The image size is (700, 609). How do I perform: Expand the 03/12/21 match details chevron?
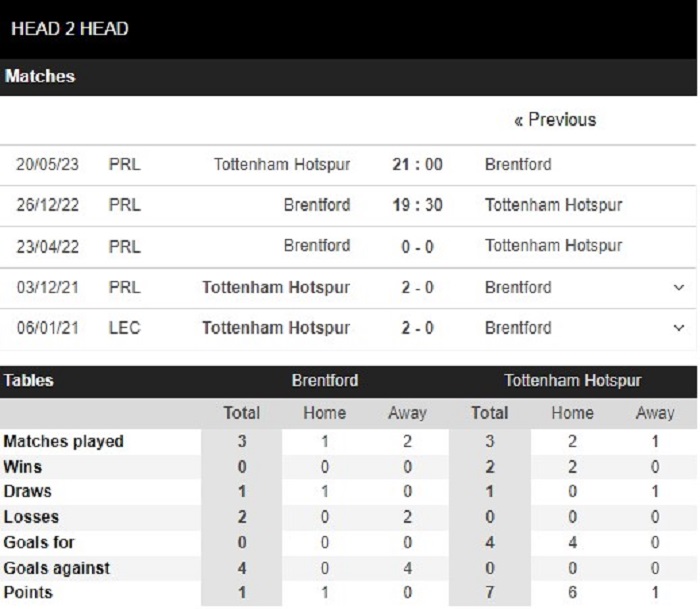[x=680, y=288]
